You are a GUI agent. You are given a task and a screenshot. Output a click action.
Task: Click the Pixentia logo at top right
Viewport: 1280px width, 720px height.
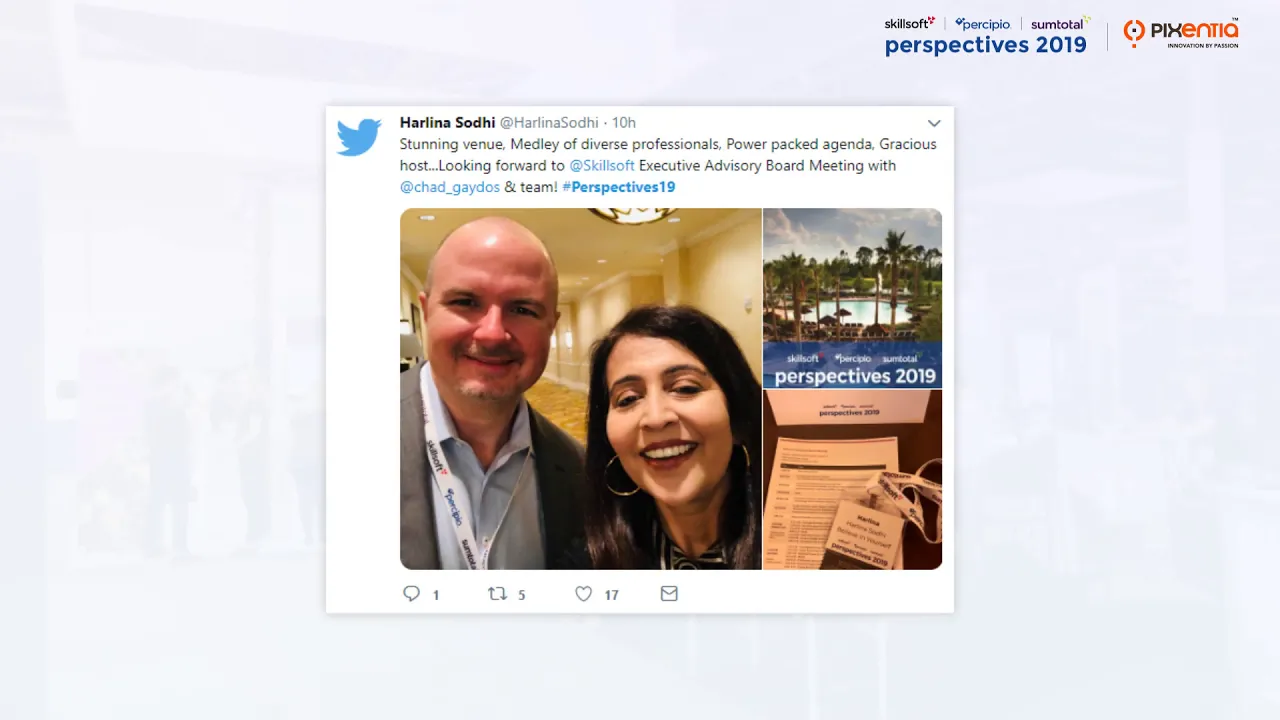point(1181,34)
